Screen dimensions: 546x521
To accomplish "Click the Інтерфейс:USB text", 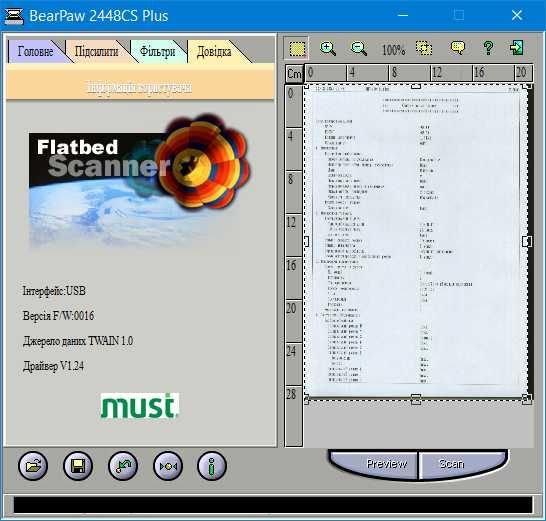I will (x=54, y=291).
